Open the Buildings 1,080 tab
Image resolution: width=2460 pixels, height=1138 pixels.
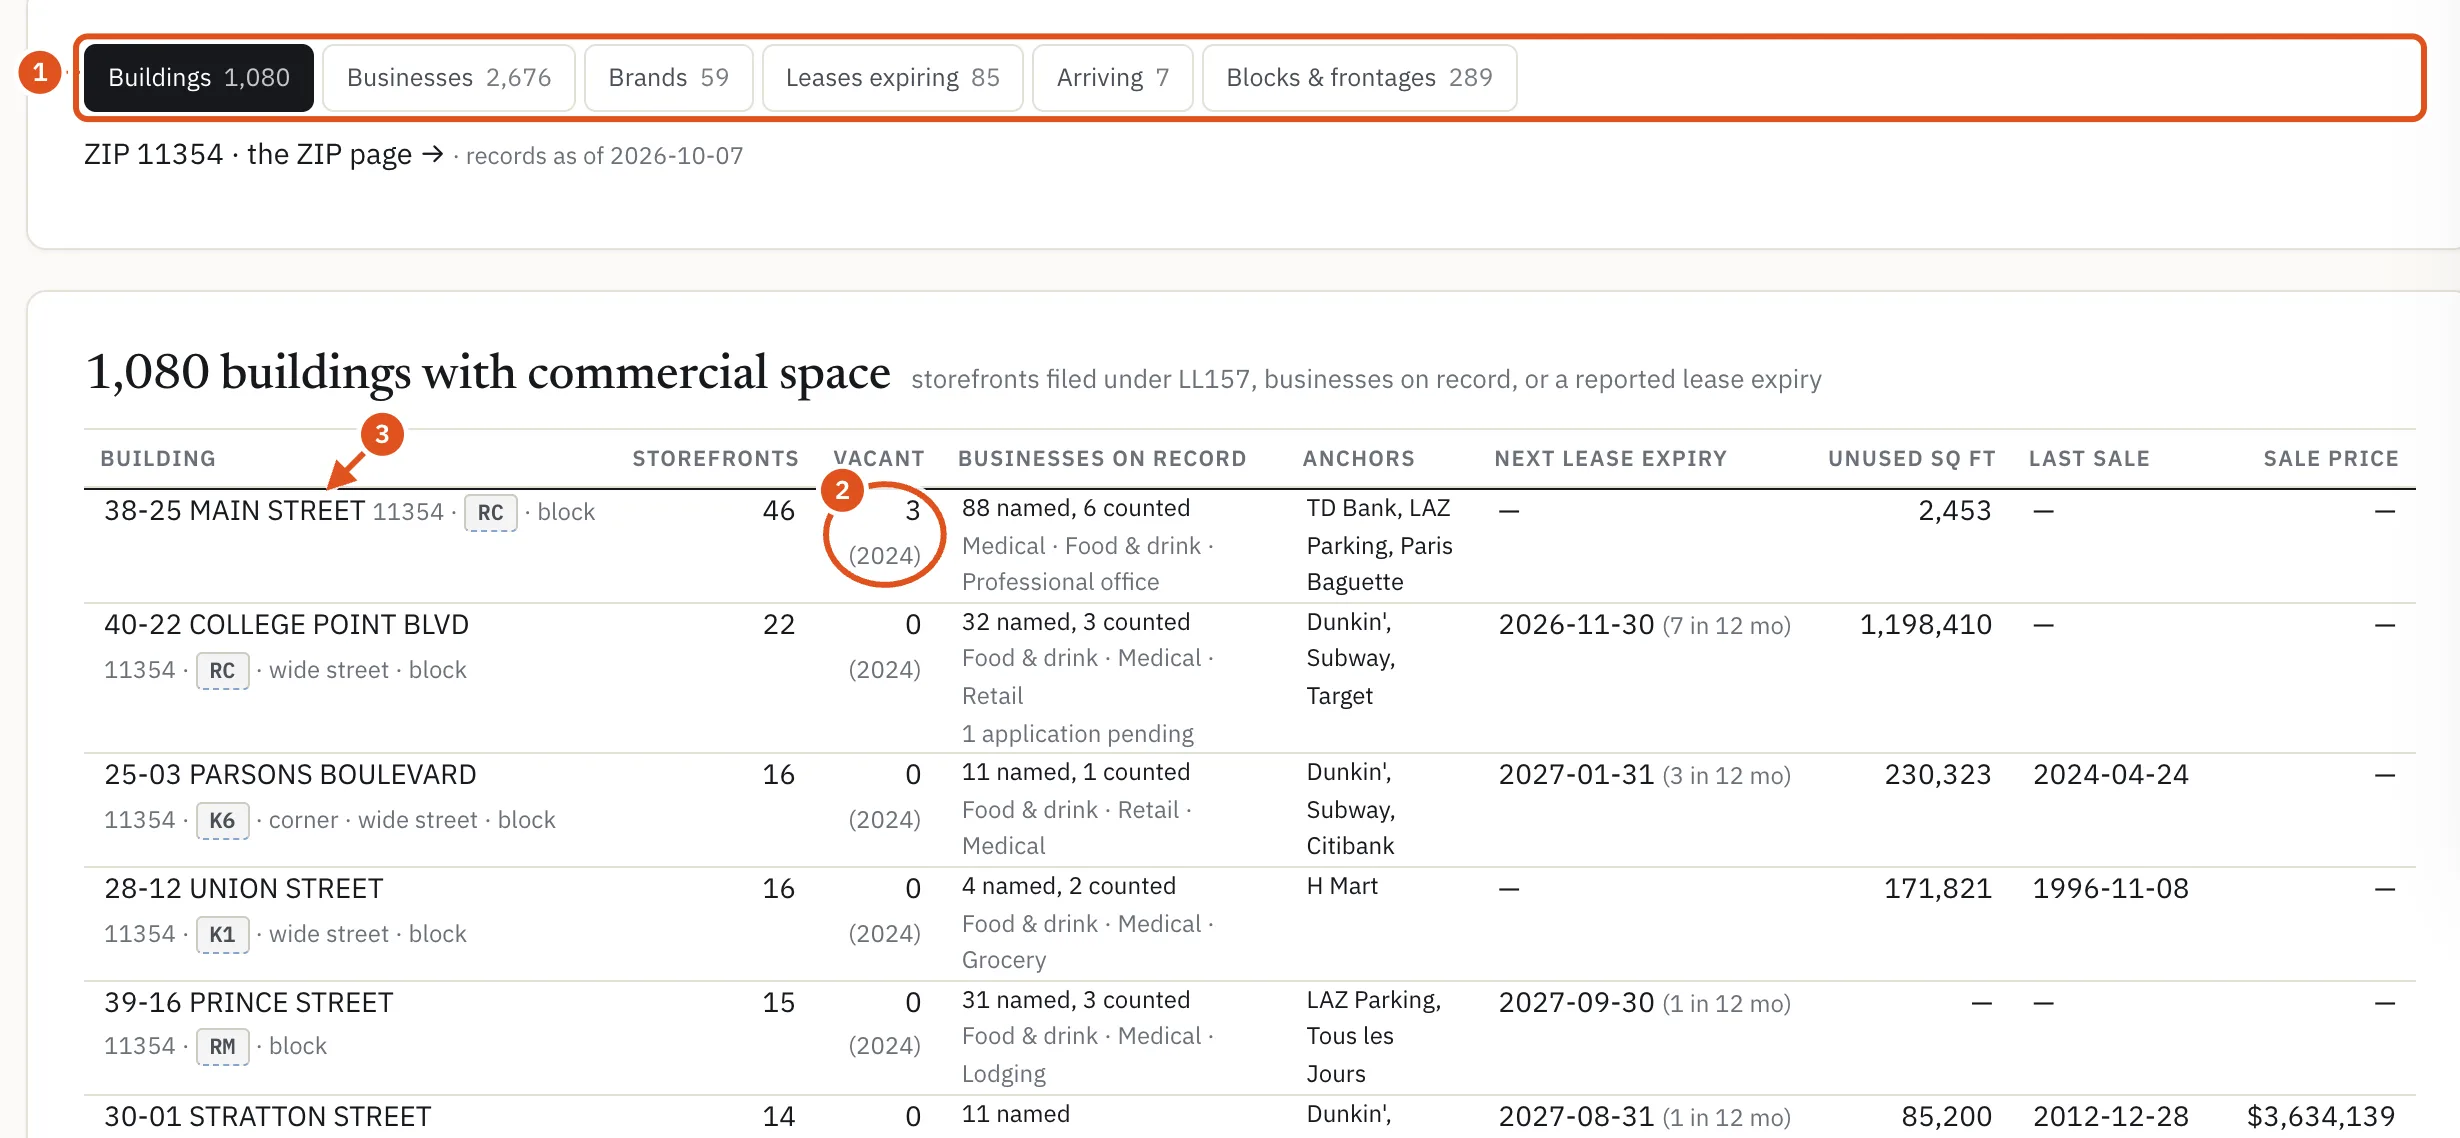tap(198, 78)
